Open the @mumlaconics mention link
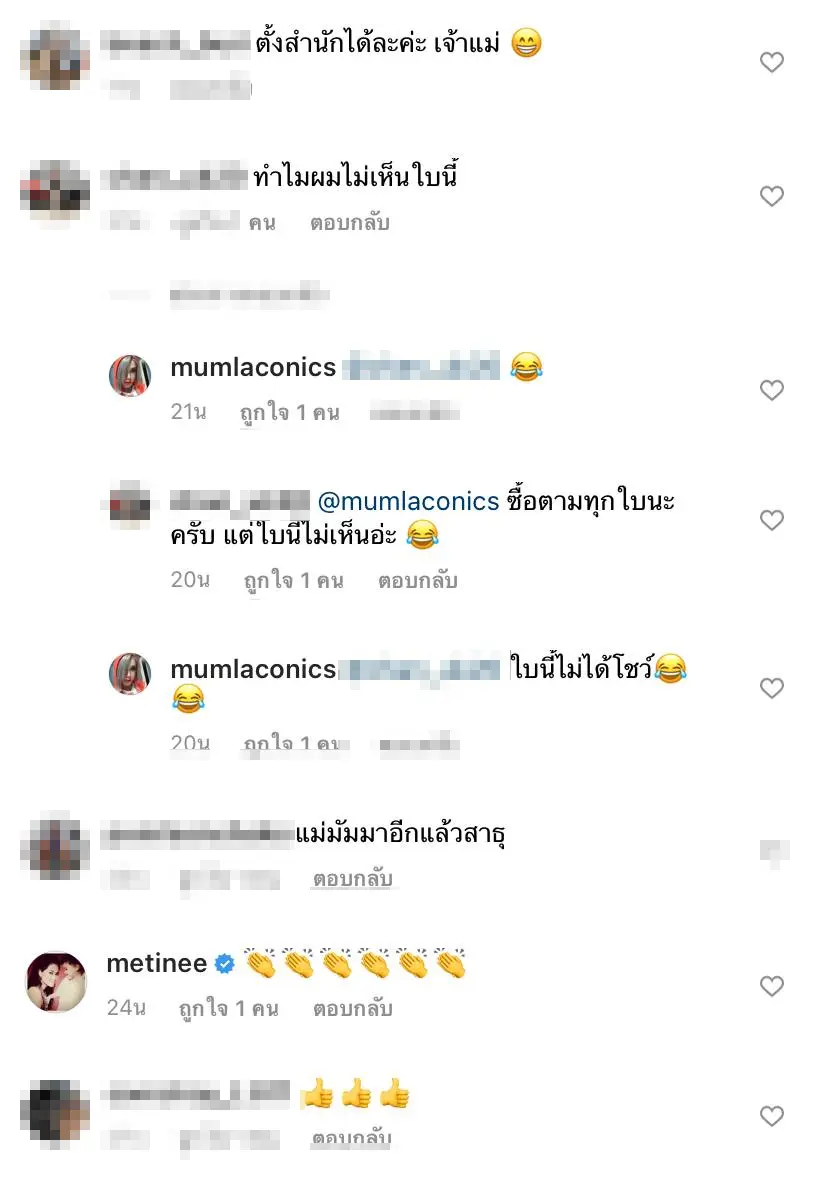 [407, 501]
